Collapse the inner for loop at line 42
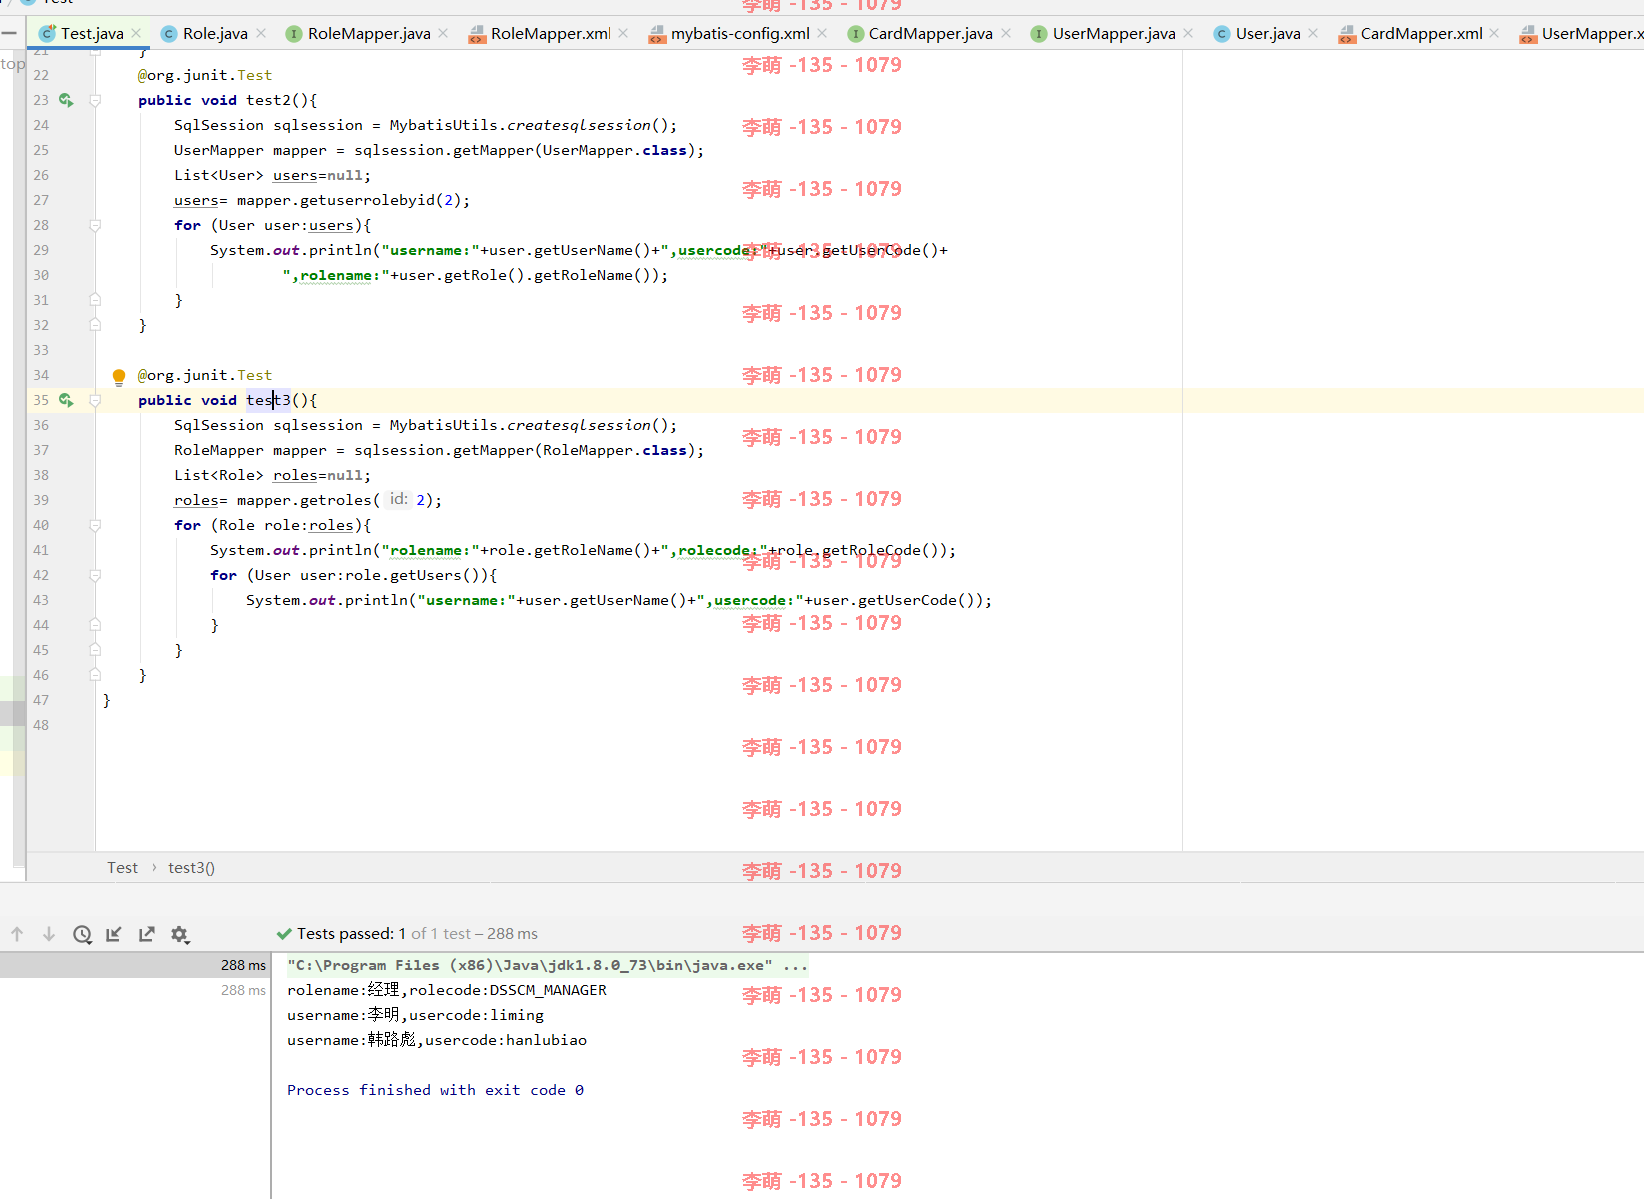1644x1199 pixels. coord(95,575)
